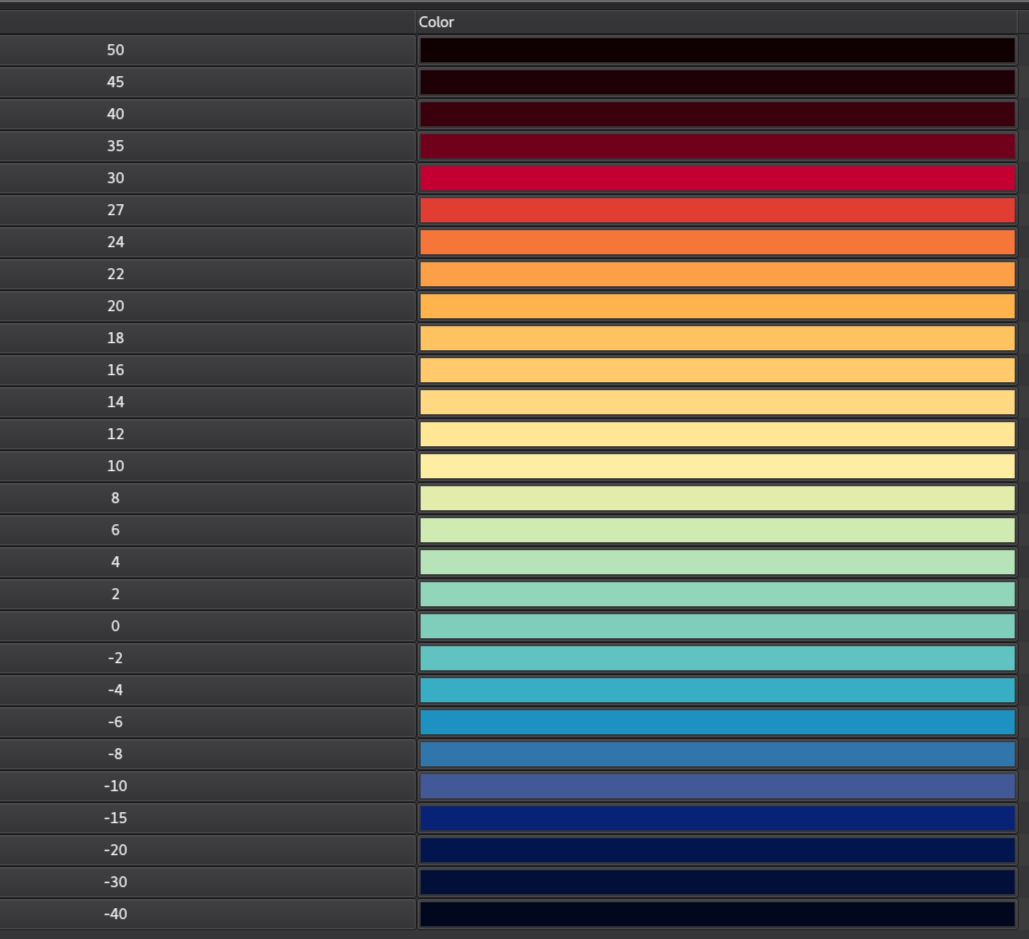1029x939 pixels.
Task: Click the pale yellow swatch at 10
Action: point(715,466)
